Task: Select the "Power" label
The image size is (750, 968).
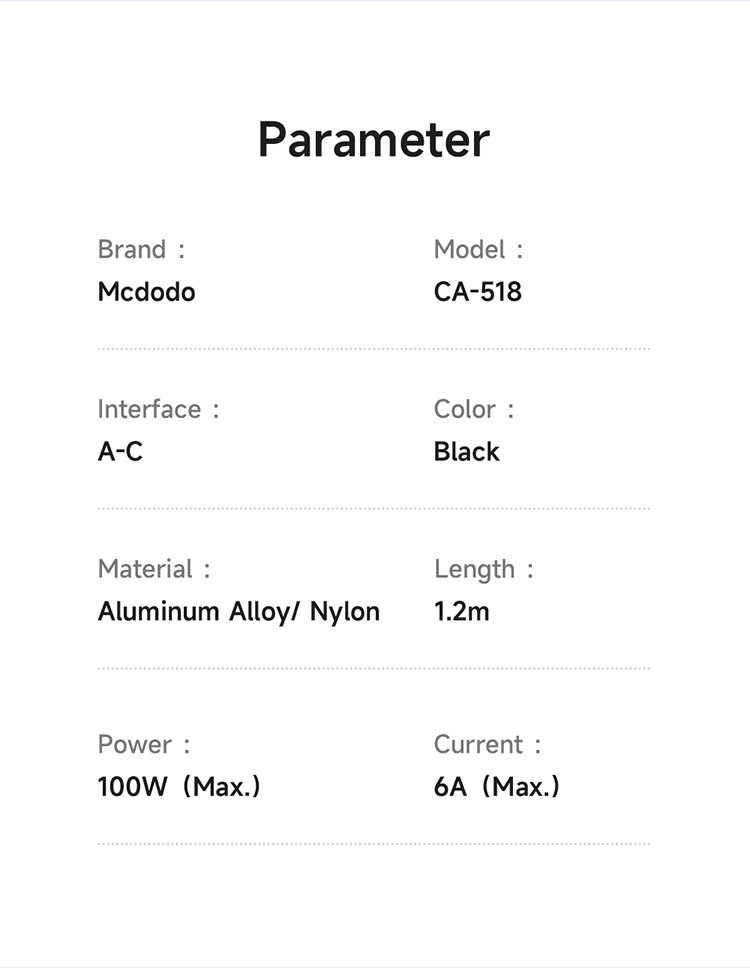Action: coord(134,745)
